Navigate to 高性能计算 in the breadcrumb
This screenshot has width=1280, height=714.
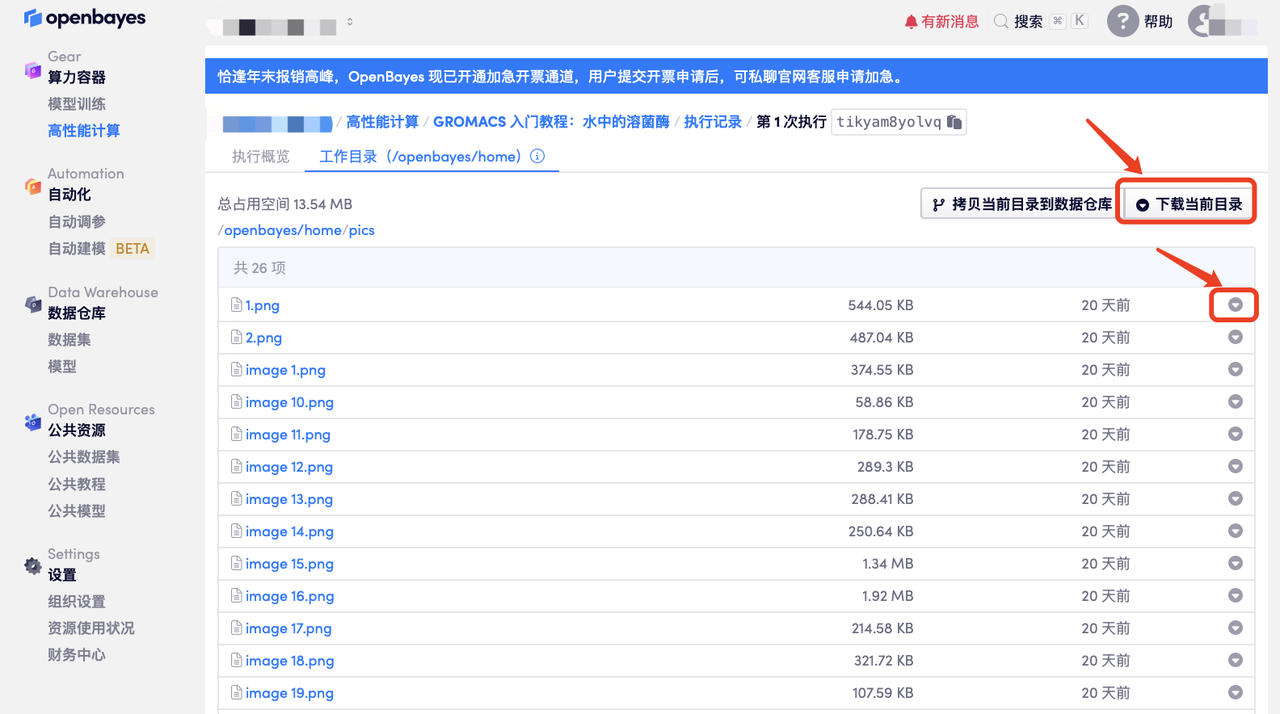click(x=380, y=121)
